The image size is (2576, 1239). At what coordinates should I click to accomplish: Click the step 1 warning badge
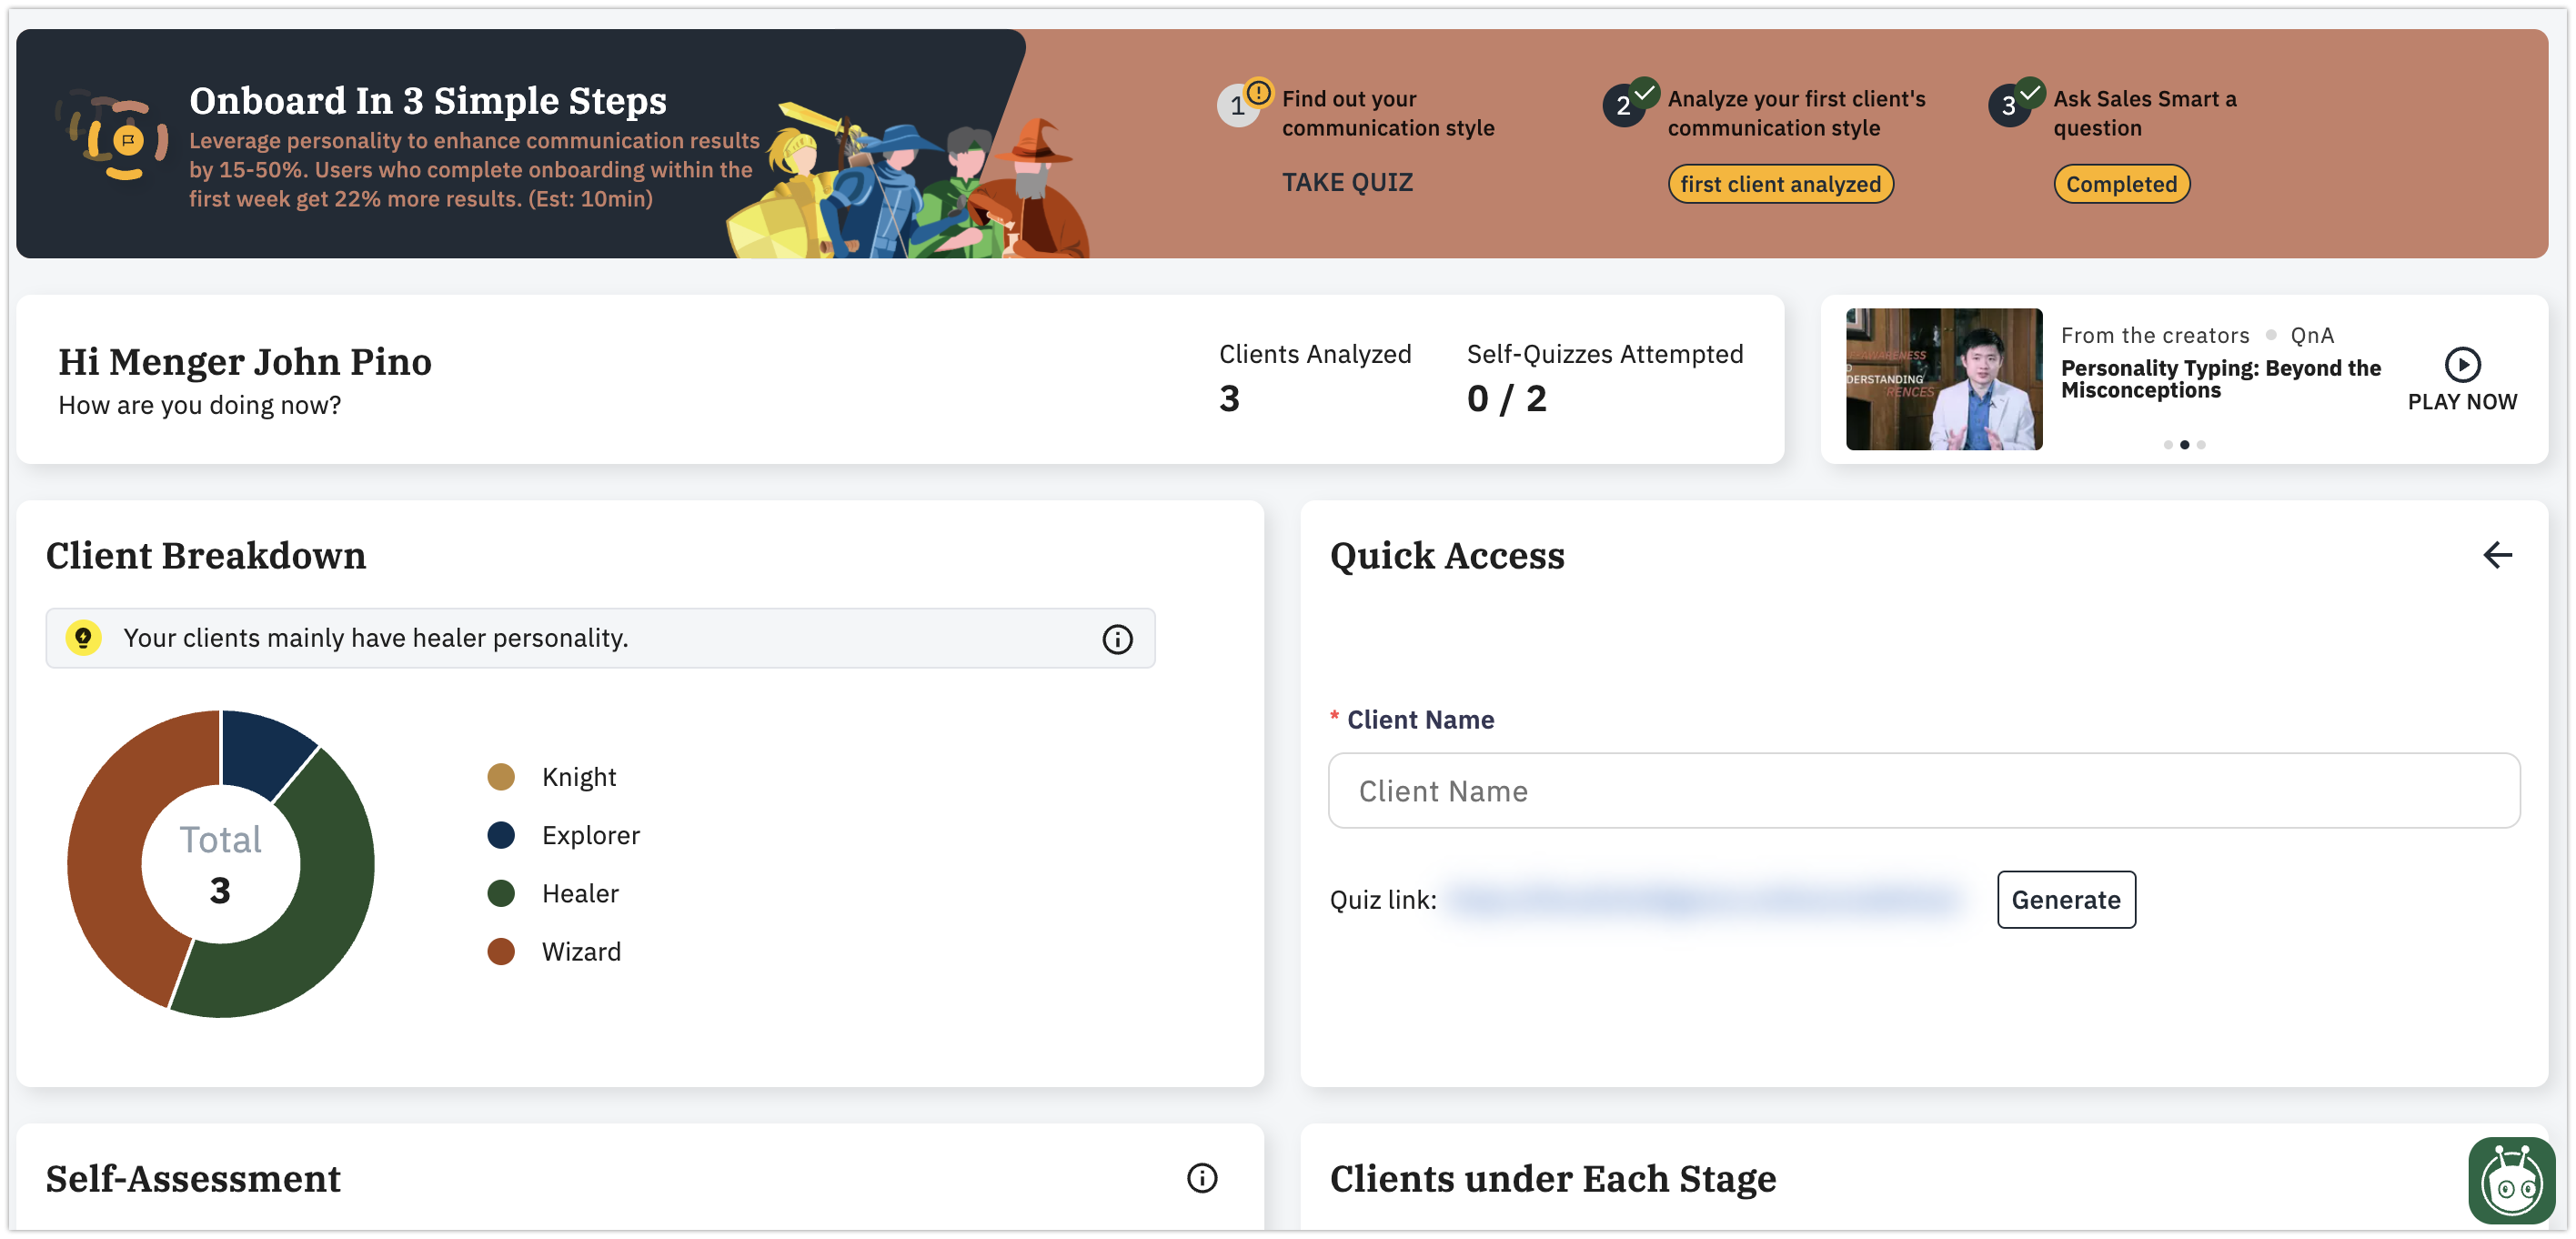coord(1258,93)
